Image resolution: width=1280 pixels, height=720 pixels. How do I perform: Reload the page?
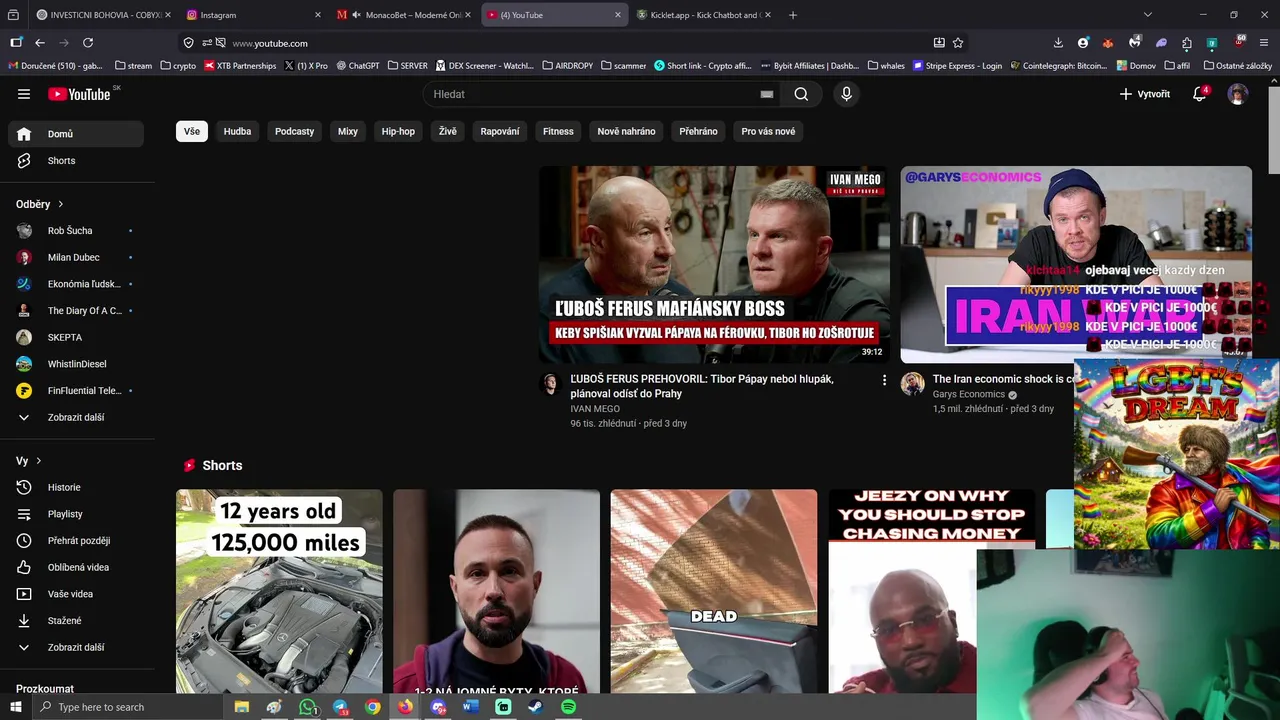pyautogui.click(x=88, y=43)
